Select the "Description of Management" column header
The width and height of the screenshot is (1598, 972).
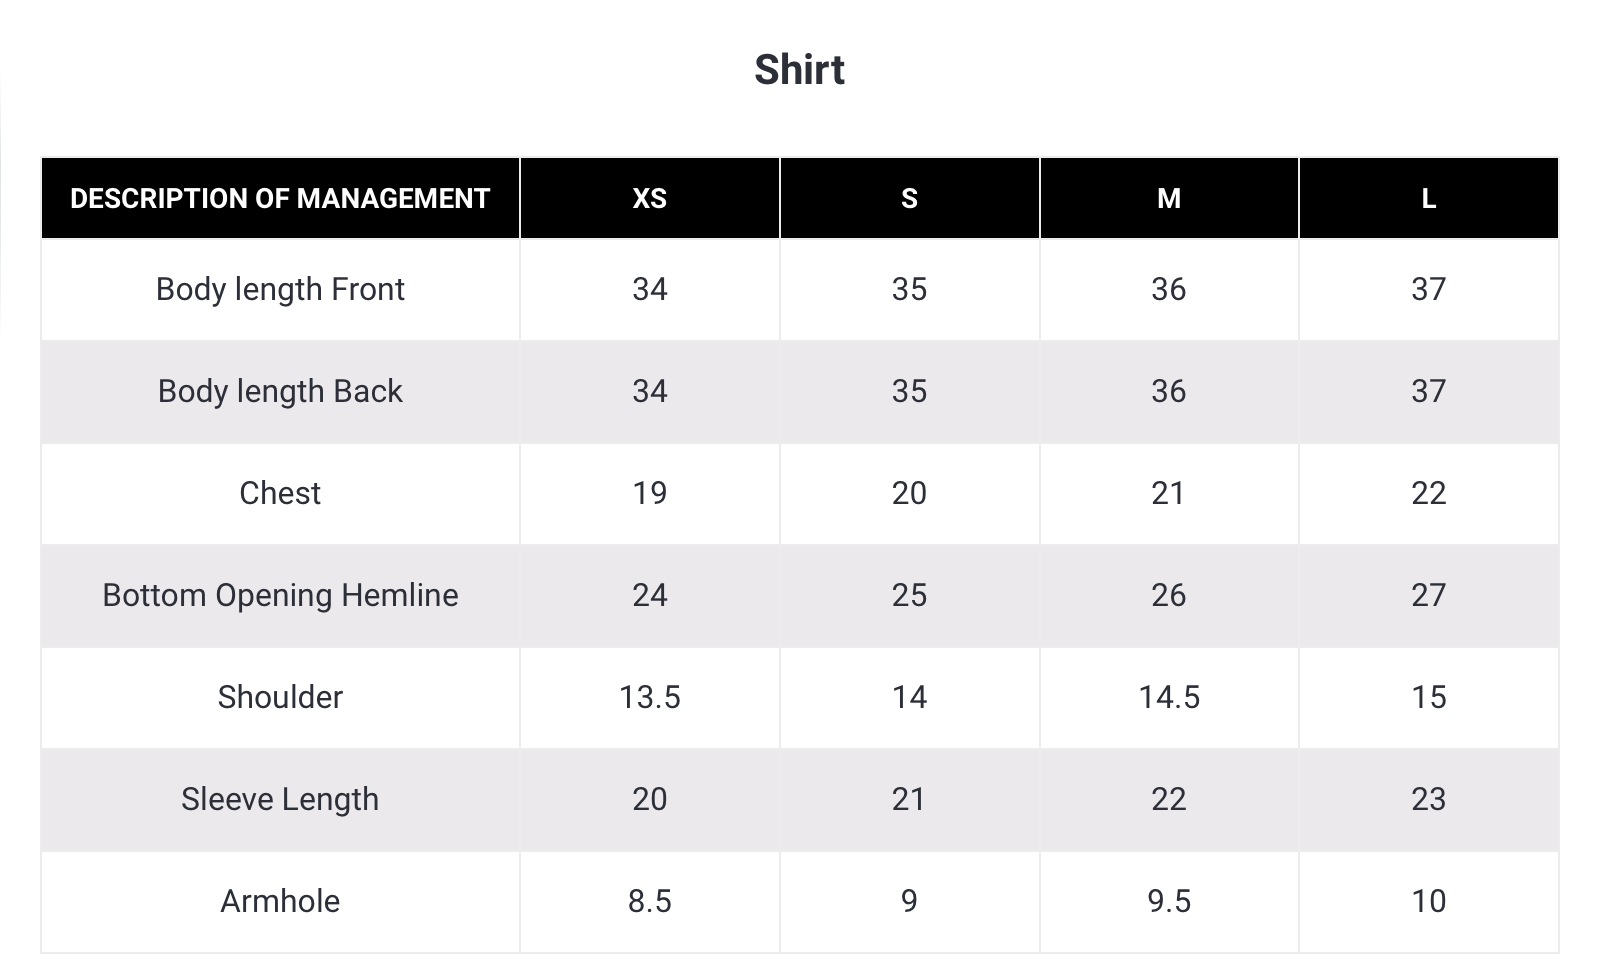(x=280, y=198)
